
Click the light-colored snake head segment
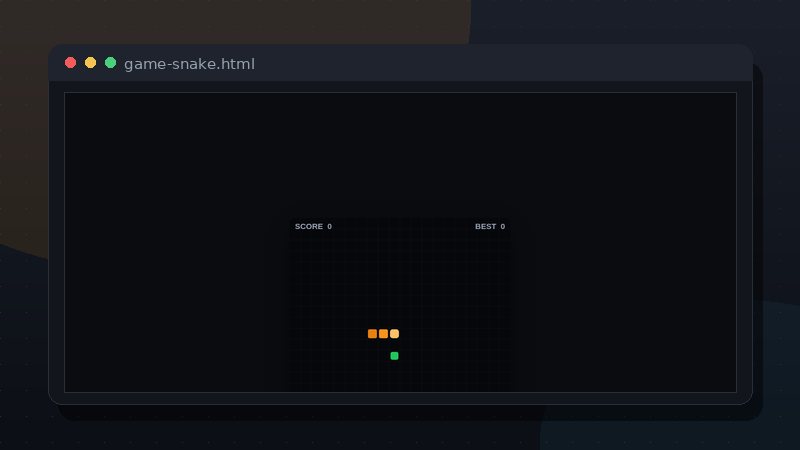[x=394, y=334]
